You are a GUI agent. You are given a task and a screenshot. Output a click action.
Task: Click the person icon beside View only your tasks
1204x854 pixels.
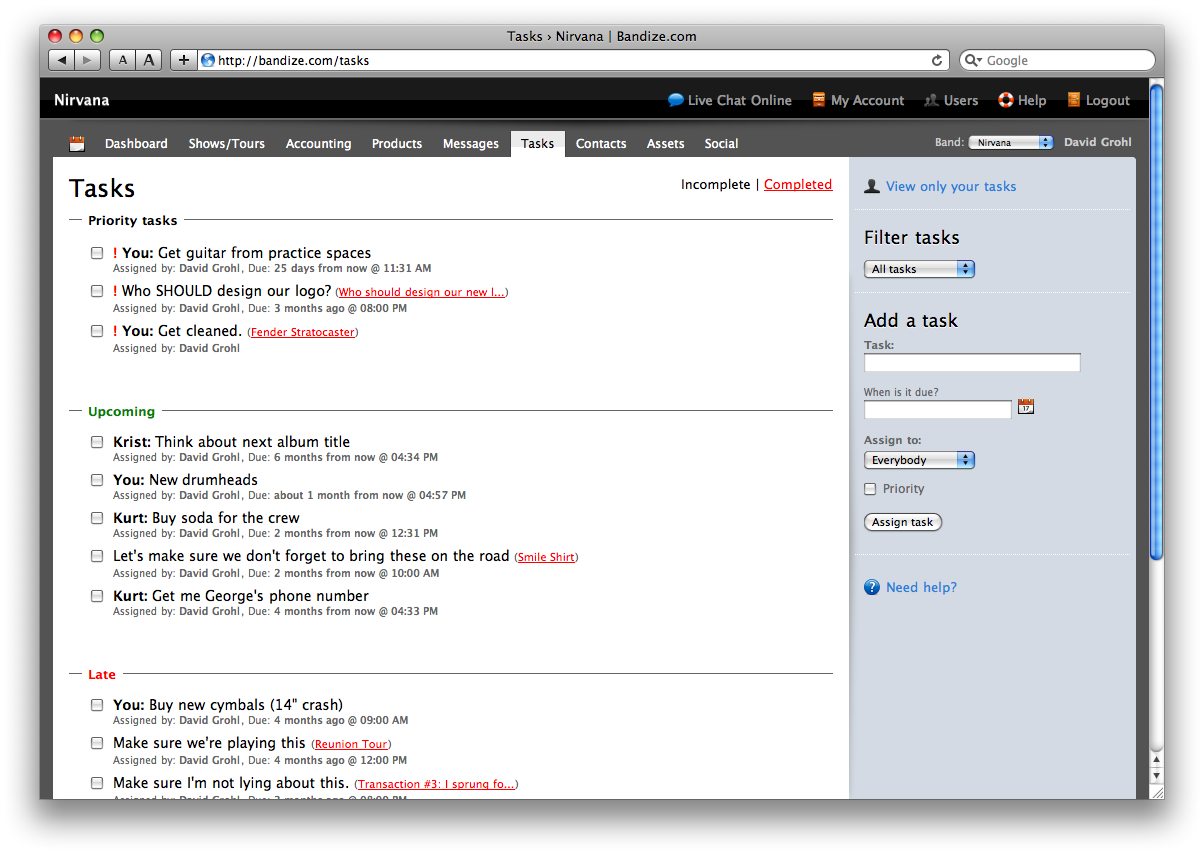(x=872, y=186)
